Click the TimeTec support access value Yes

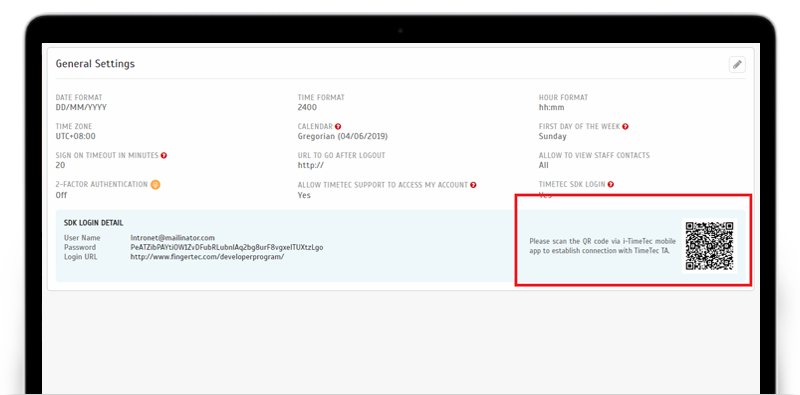(x=304, y=195)
